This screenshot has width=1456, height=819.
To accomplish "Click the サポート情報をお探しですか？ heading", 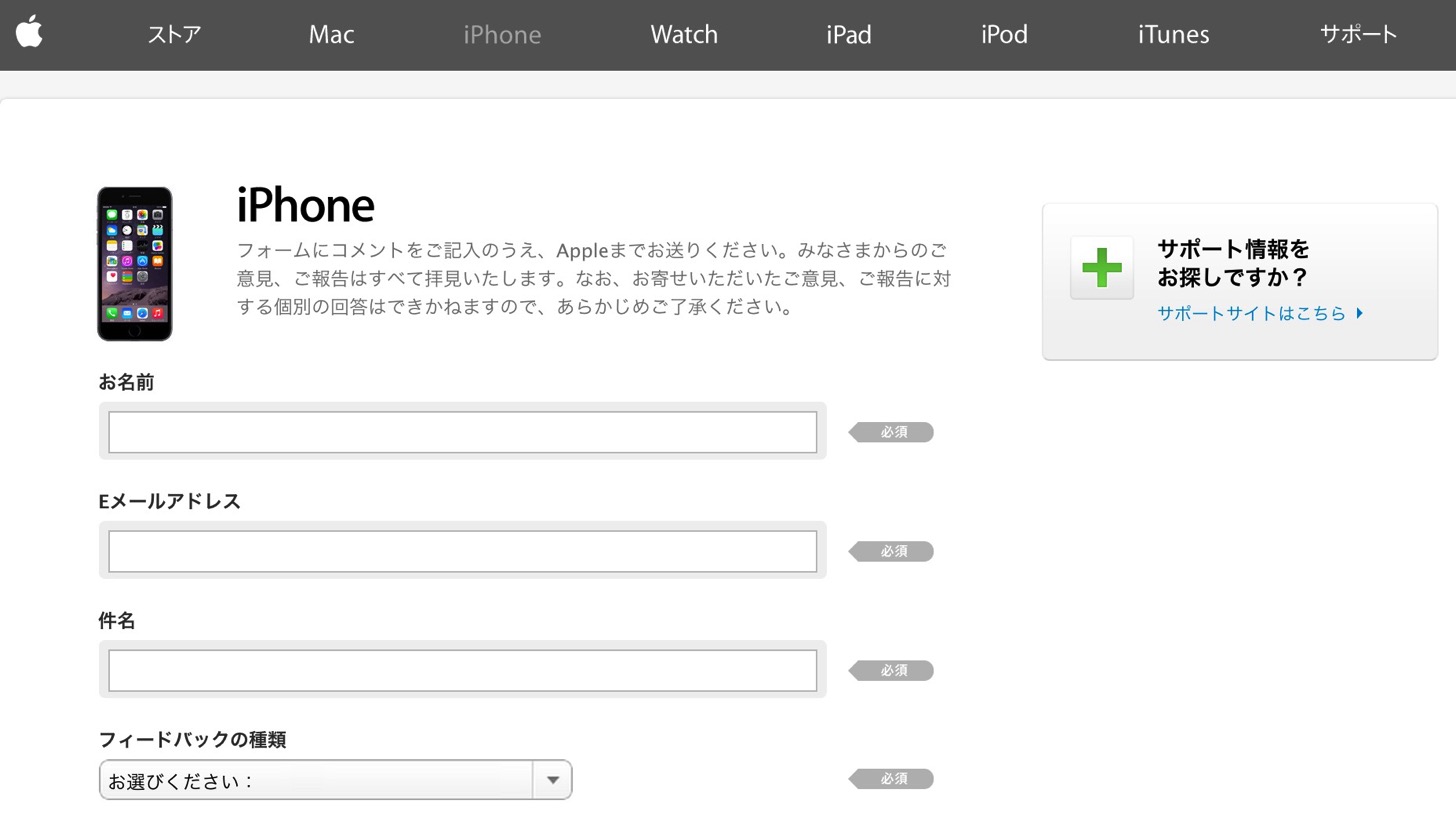I will pos(1233,263).
